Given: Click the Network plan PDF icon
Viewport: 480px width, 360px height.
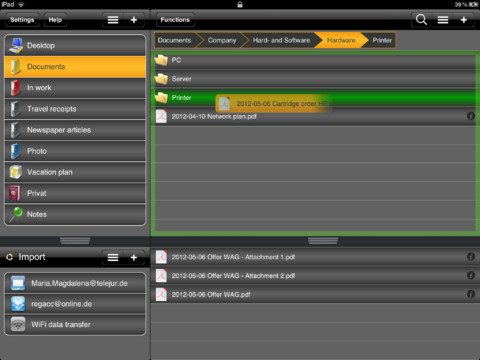Looking at the screenshot, I should coord(161,116).
